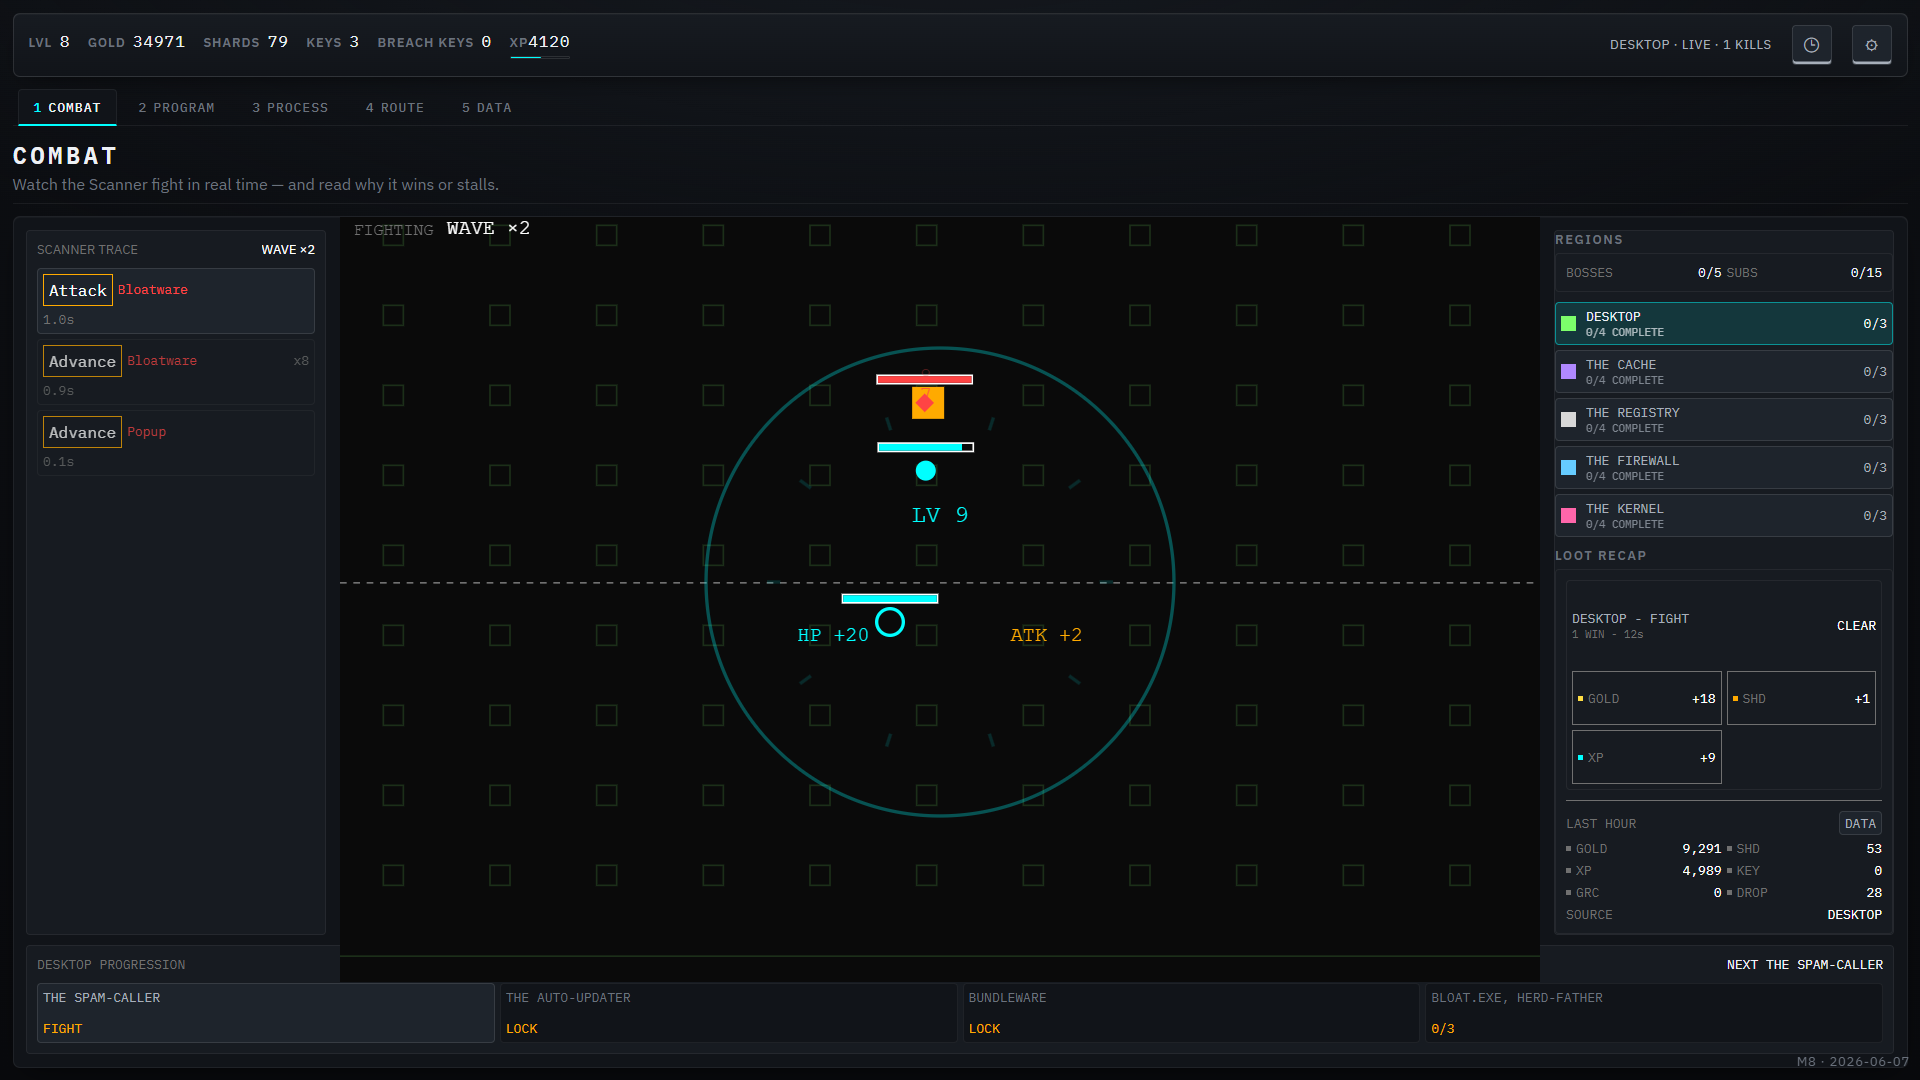Click the Attack Bloatware trace entry

(x=176, y=301)
